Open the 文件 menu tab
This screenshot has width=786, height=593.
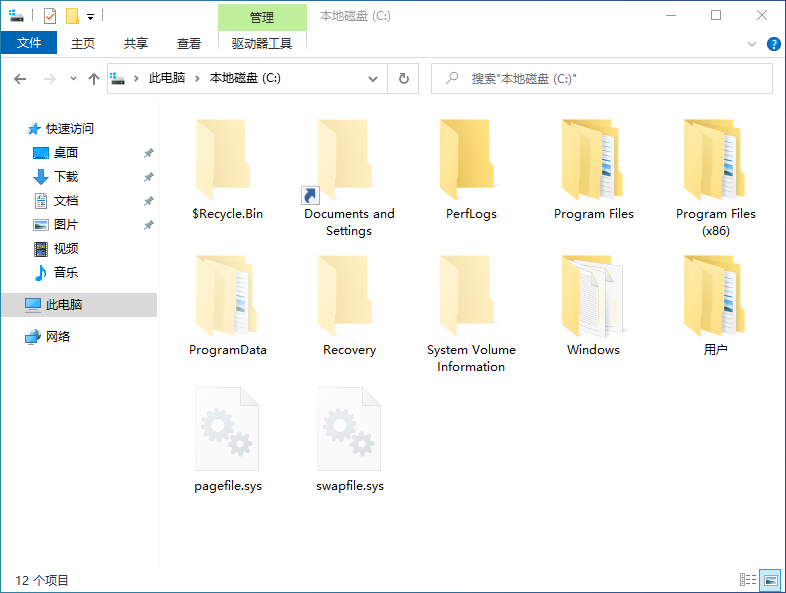pos(29,43)
